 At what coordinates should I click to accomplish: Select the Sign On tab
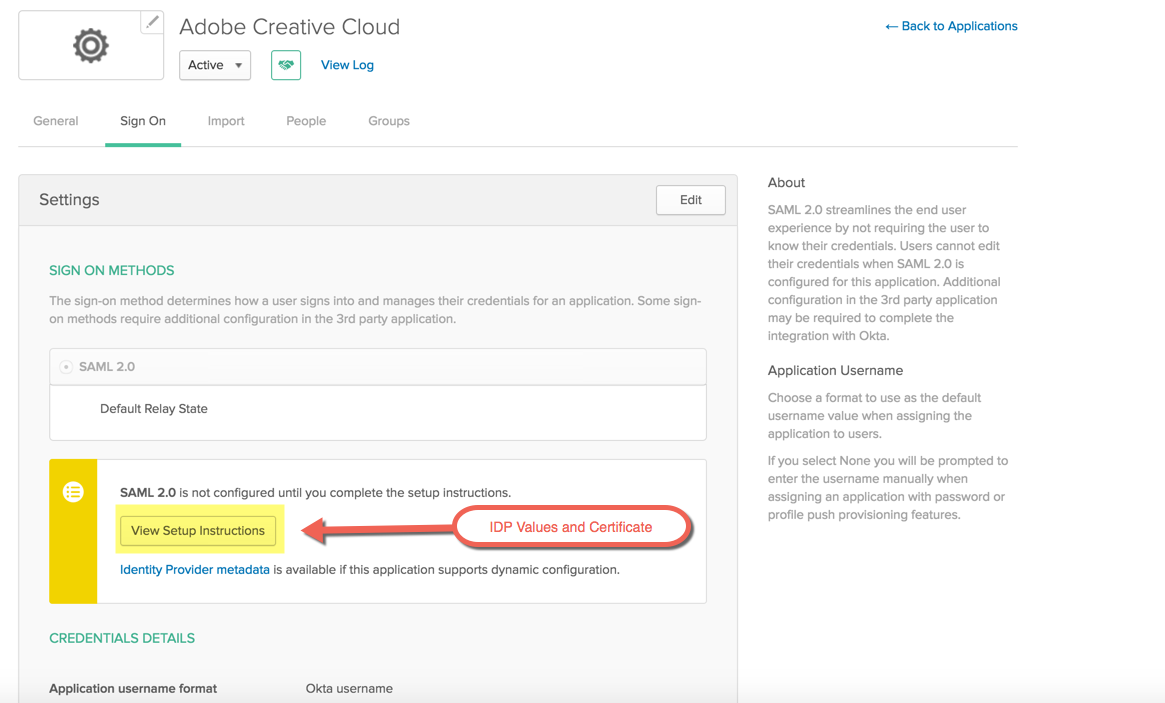142,120
